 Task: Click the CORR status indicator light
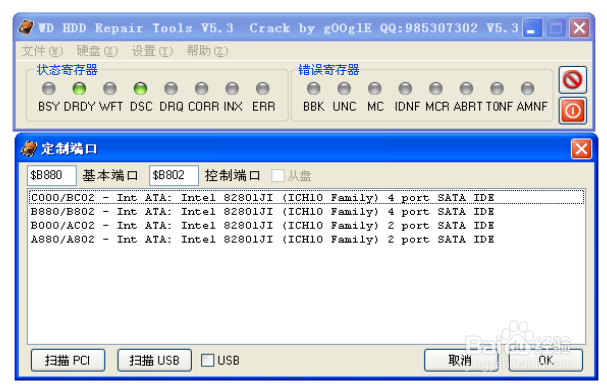click(201, 89)
